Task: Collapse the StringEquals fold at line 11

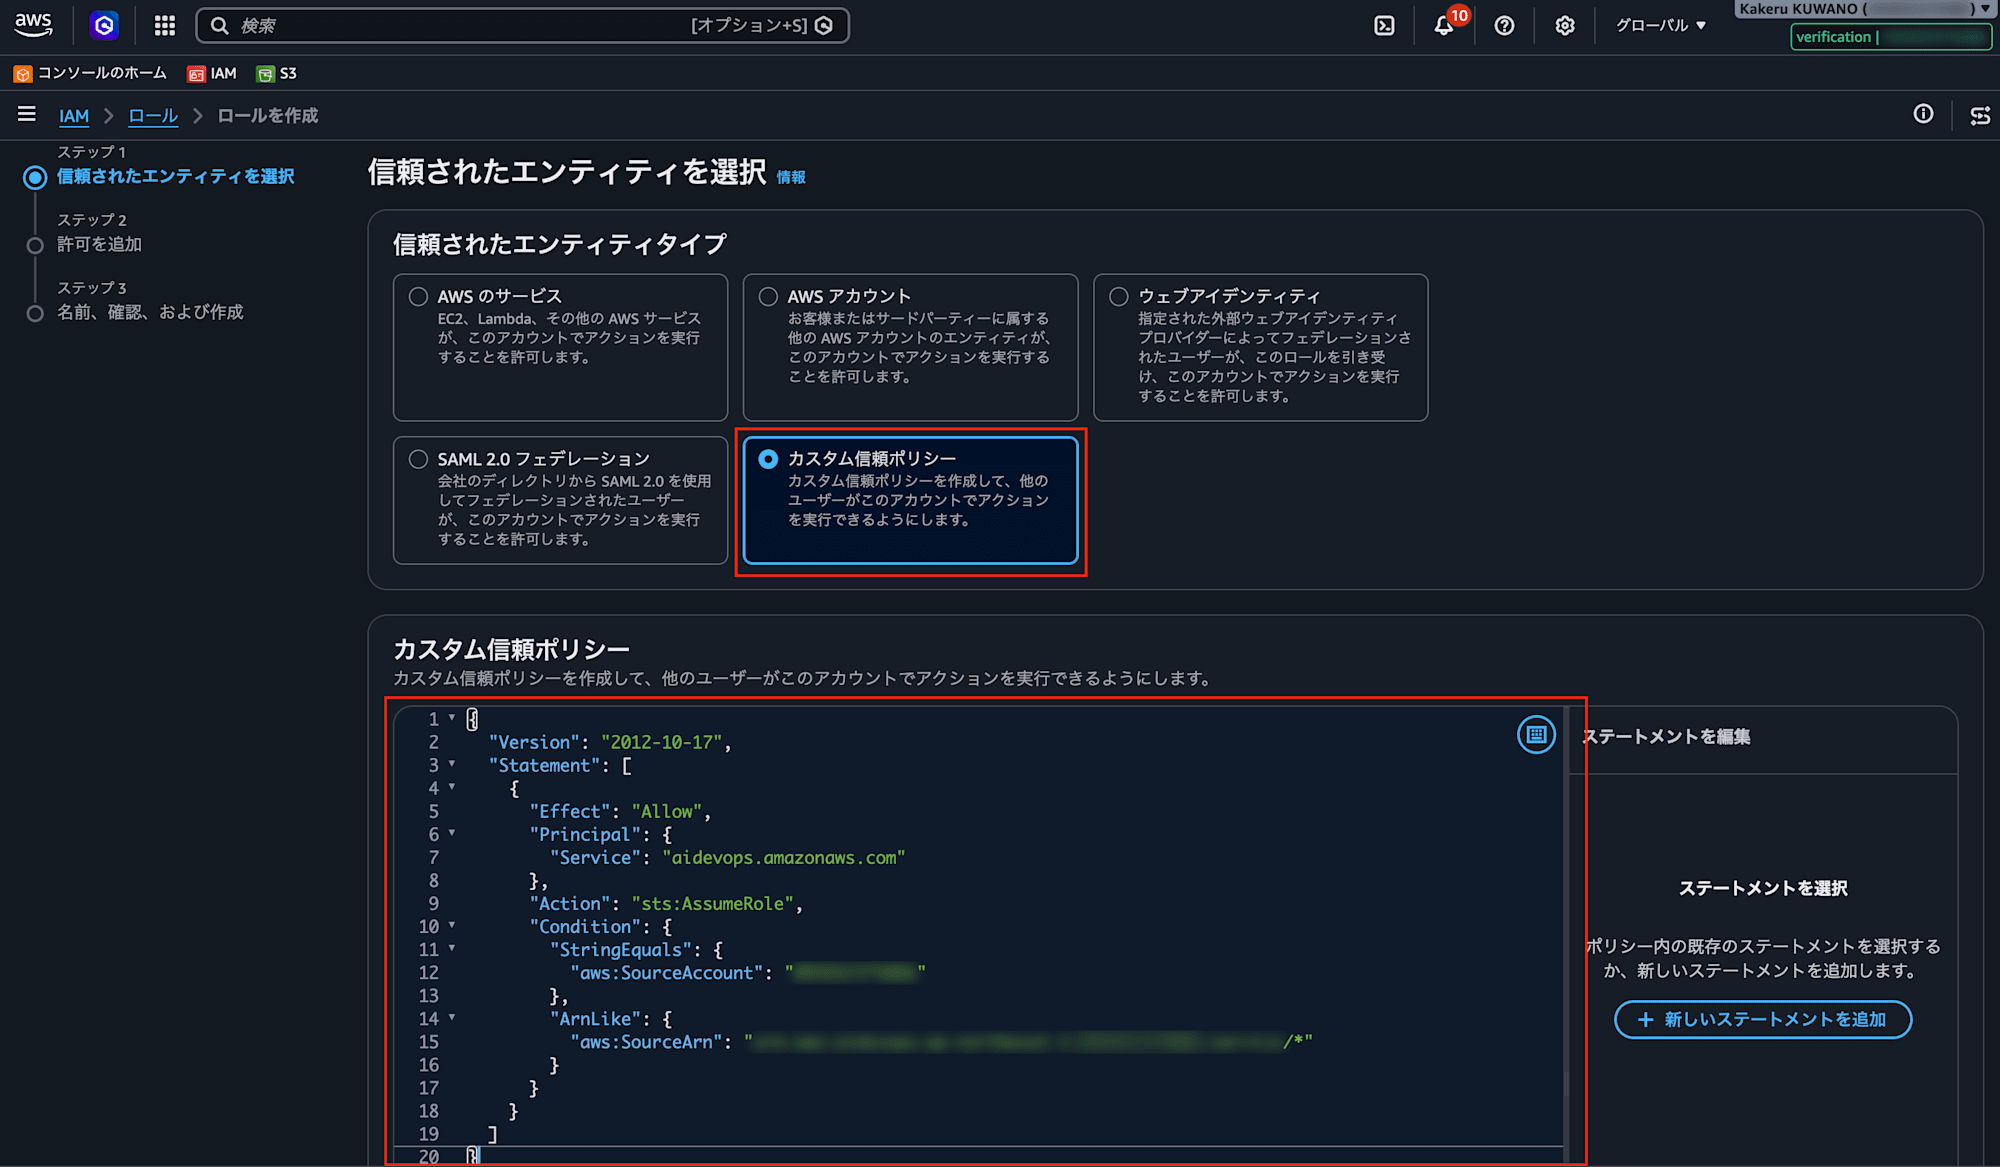Action: [452, 948]
